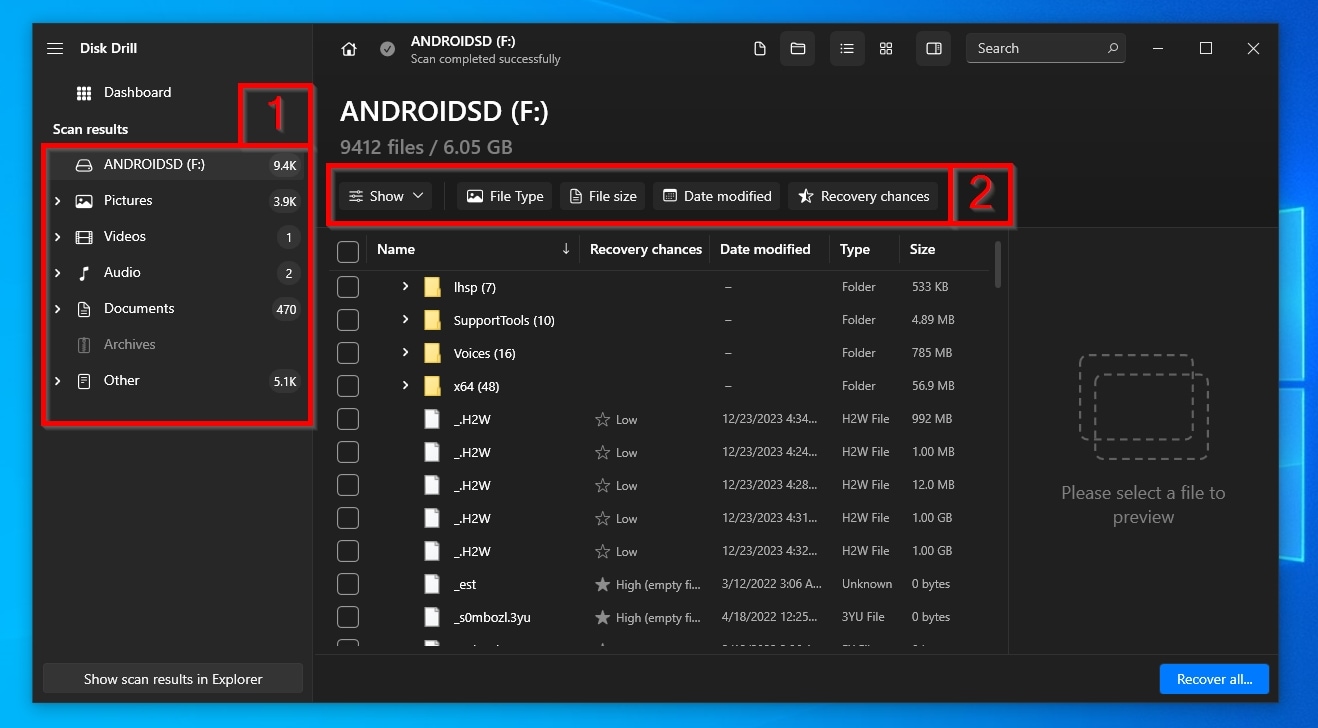This screenshot has width=1318, height=728.
Task: Expand the Audio category in sidebar
Action: [x=57, y=273]
